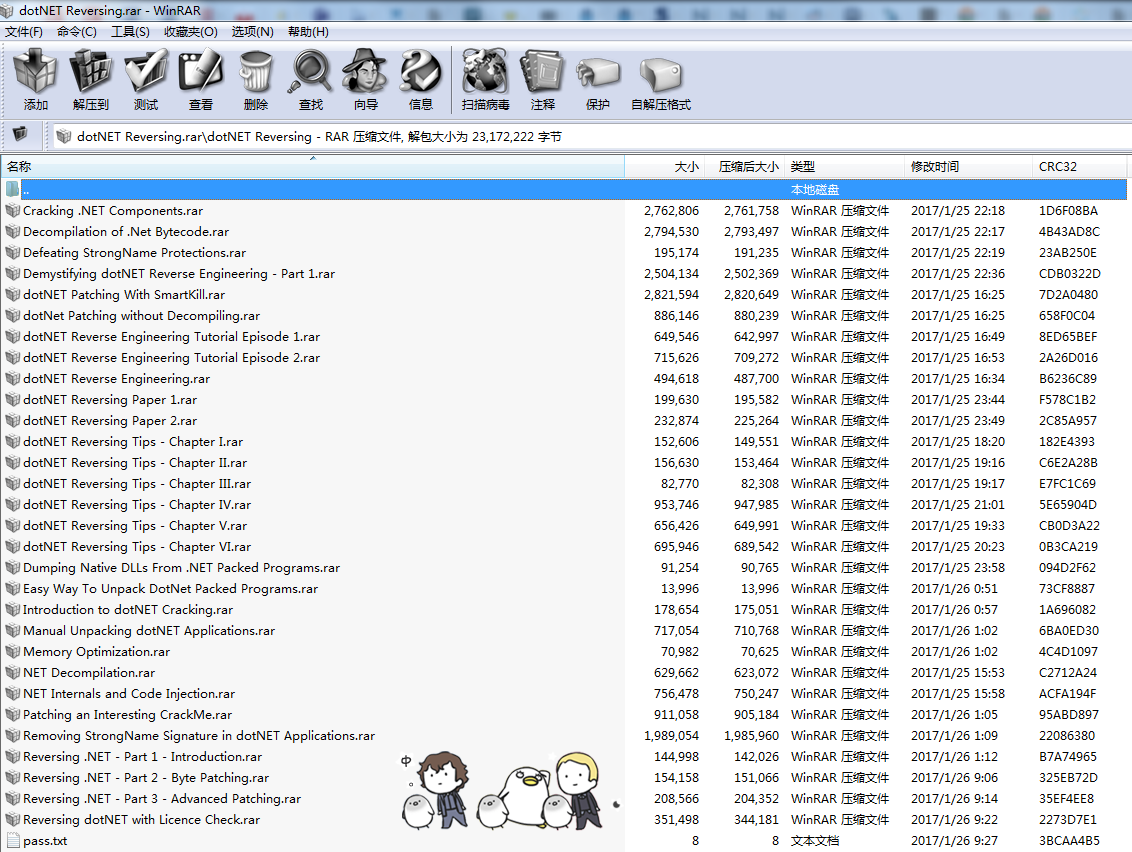Select Introduction to dotNET Cracking.rar

[x=128, y=609]
